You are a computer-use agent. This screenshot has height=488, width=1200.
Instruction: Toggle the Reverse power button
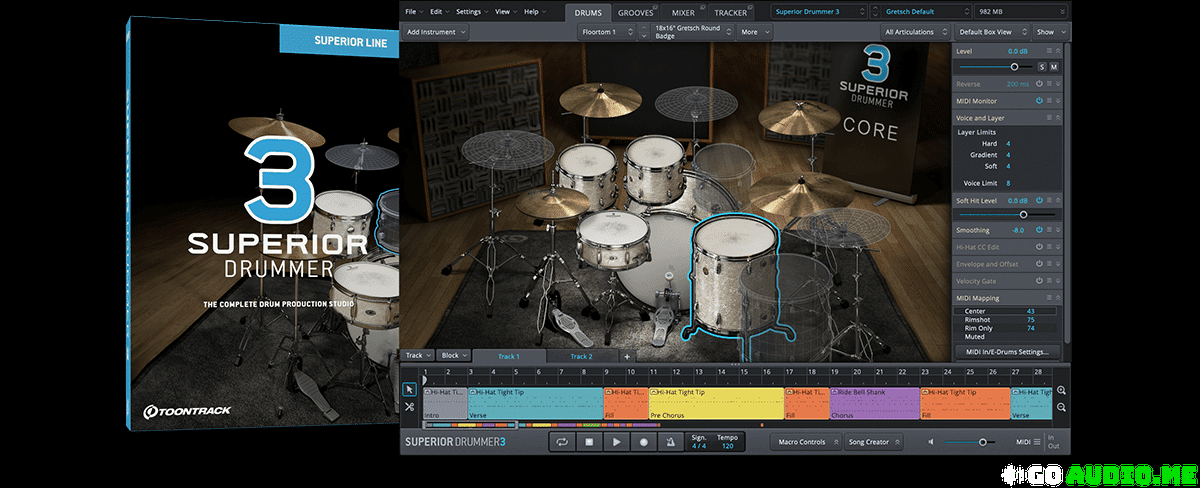coord(1040,84)
